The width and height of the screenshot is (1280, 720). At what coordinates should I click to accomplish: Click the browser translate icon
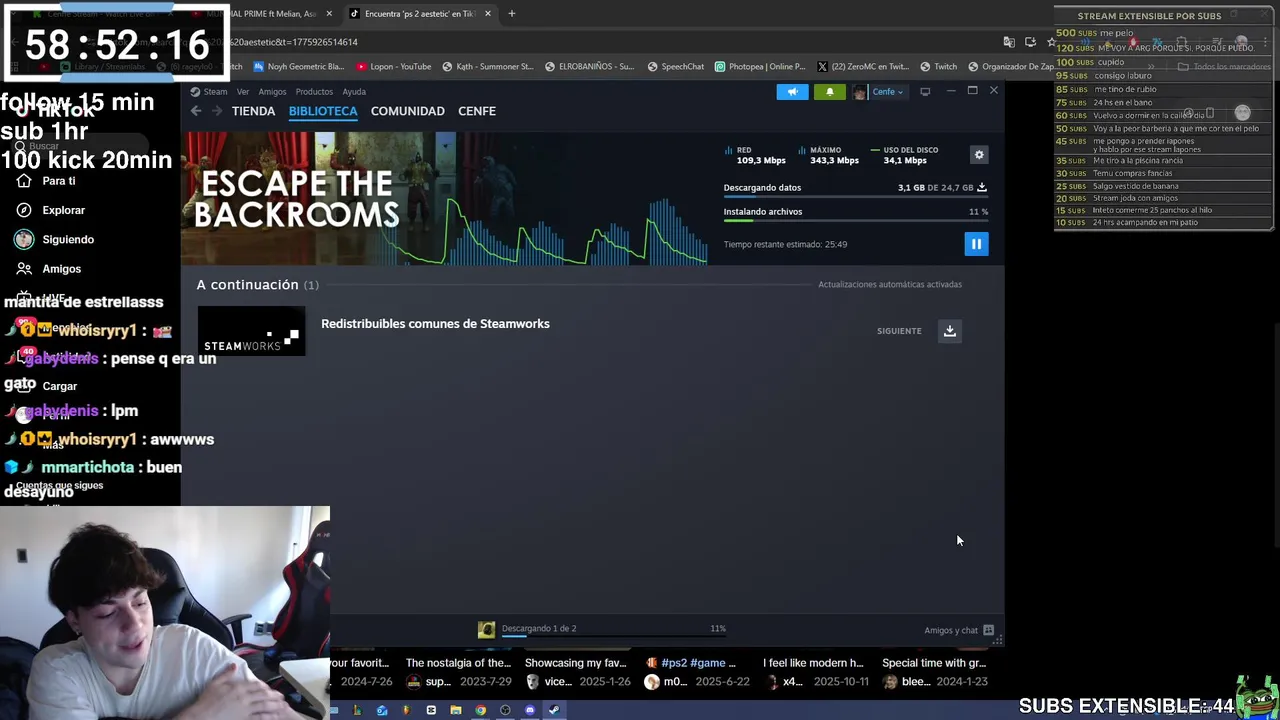(x=1009, y=42)
